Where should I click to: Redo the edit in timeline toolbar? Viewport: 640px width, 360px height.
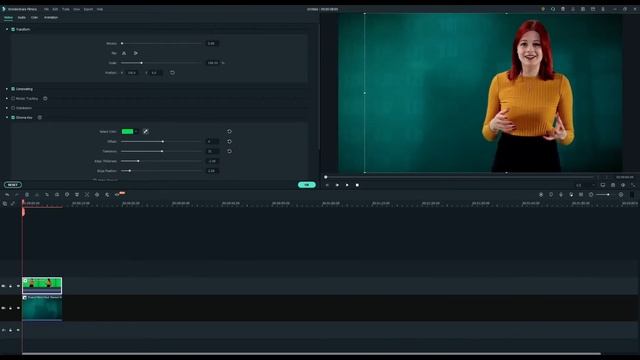click(17, 195)
